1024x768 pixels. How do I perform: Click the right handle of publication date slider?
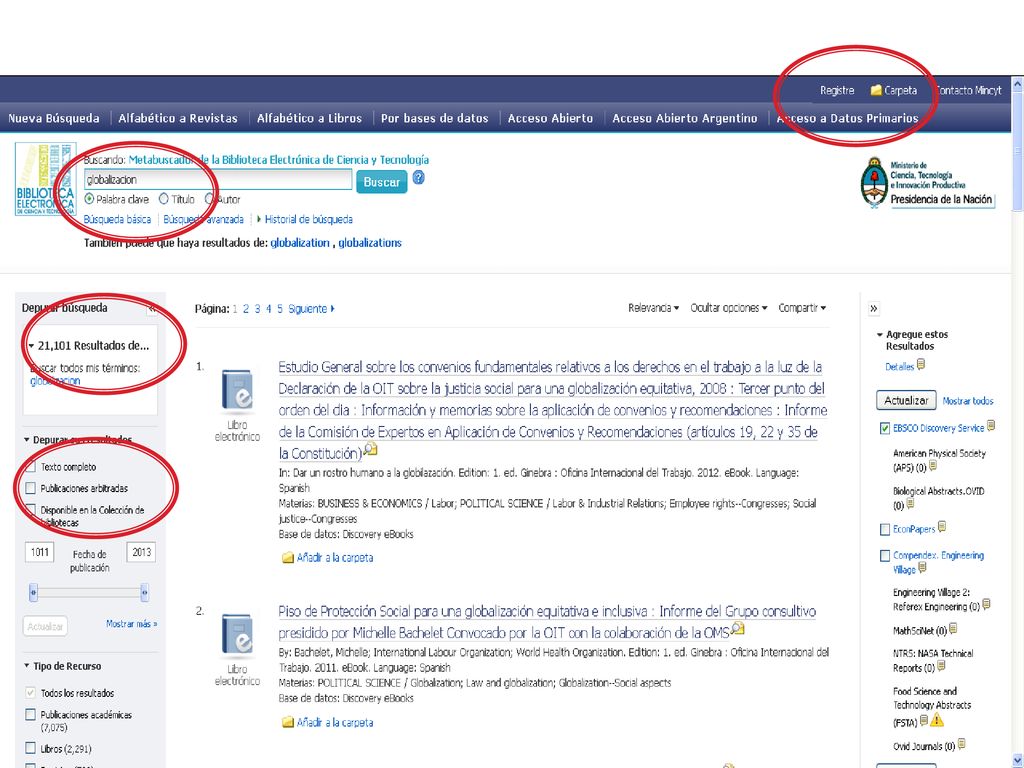click(144, 592)
